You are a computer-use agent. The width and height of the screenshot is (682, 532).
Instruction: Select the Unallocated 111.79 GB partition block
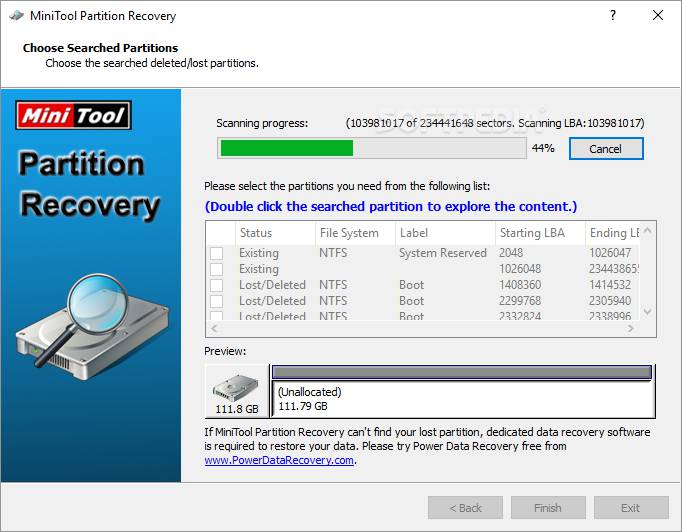point(463,399)
